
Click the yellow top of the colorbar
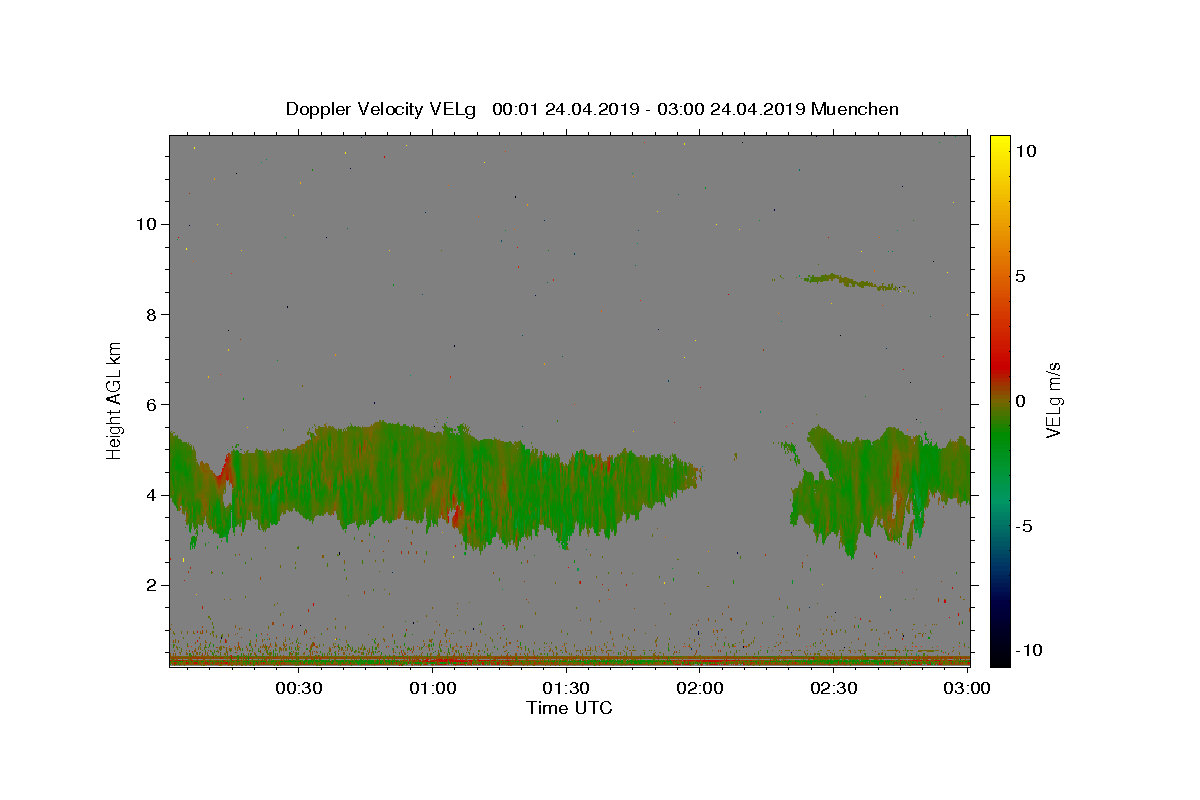click(1000, 146)
